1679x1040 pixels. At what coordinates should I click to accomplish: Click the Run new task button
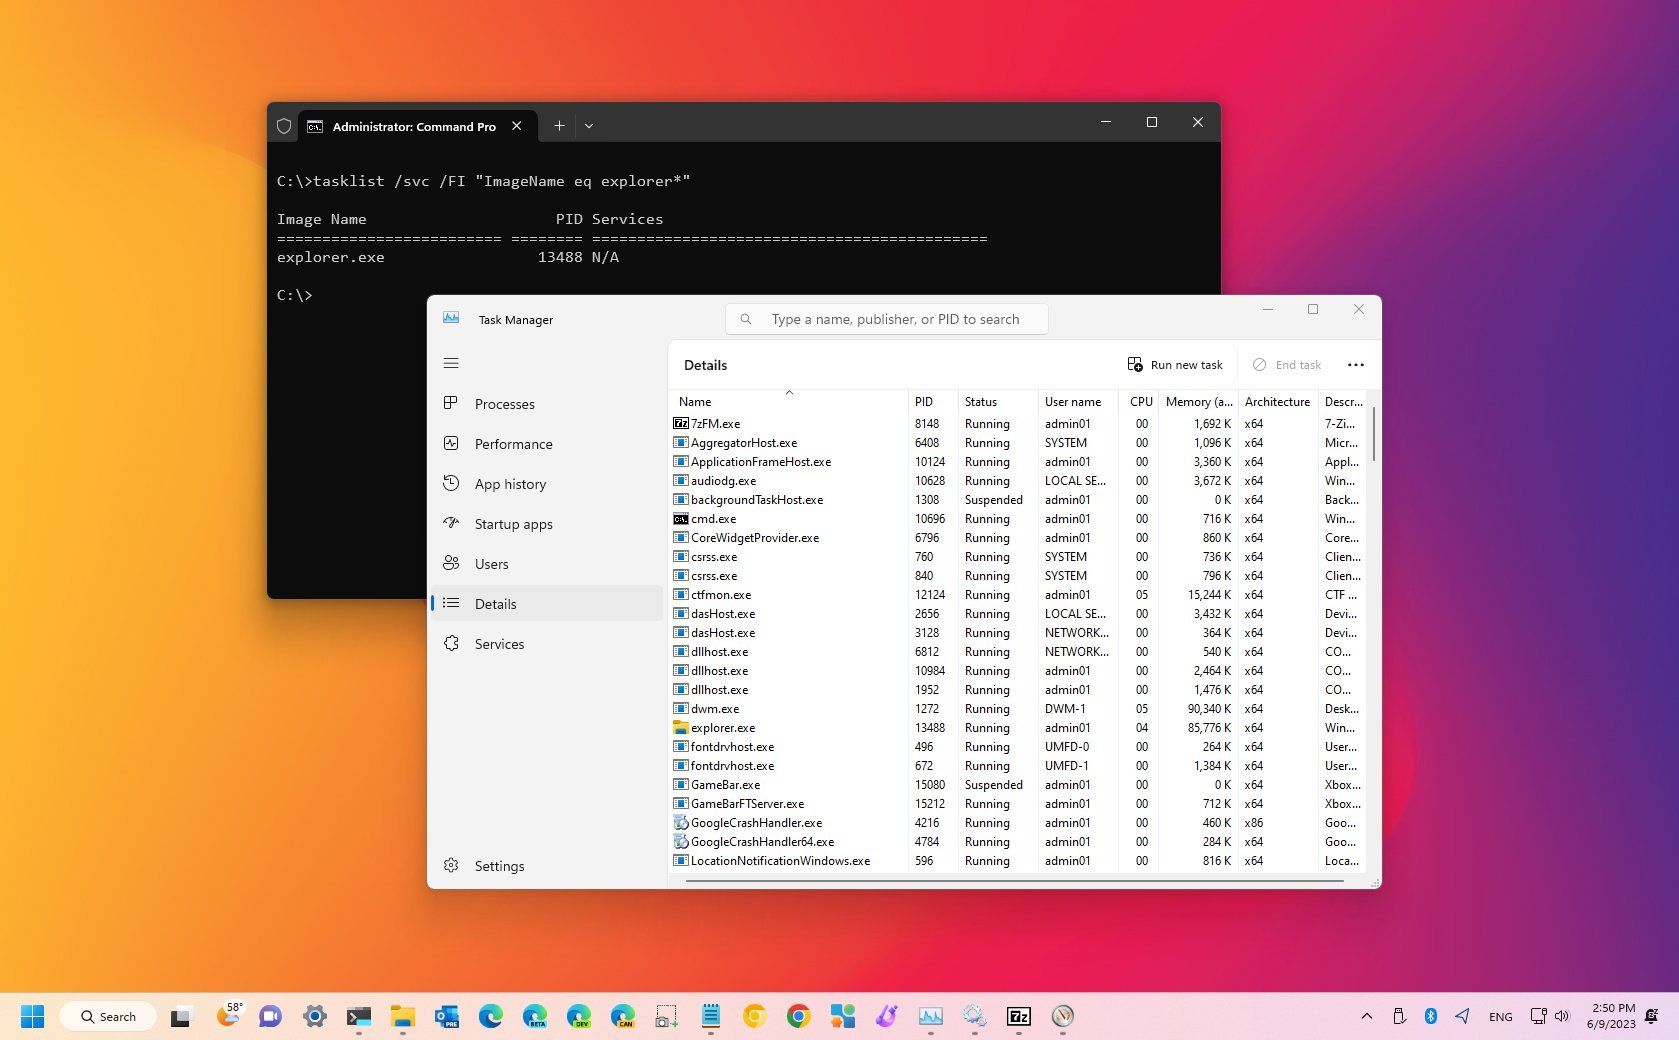[1175, 364]
